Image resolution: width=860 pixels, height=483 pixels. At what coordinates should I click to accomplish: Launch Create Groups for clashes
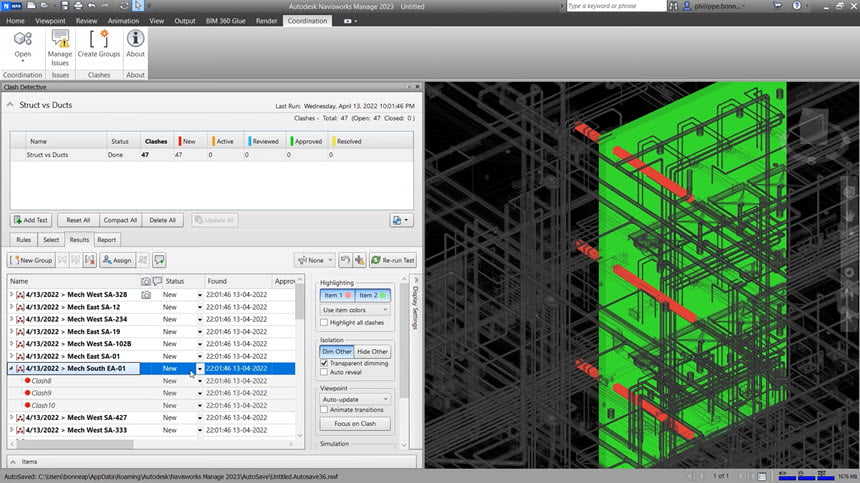(x=99, y=44)
